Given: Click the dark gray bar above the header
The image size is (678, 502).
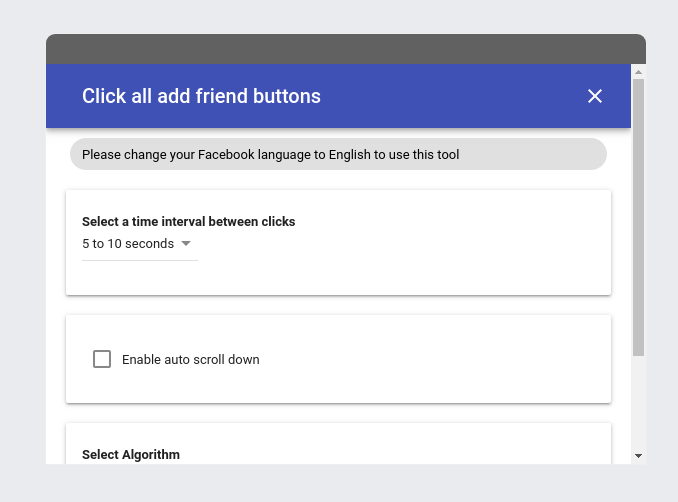Looking at the screenshot, I should pyautogui.click(x=345, y=49).
